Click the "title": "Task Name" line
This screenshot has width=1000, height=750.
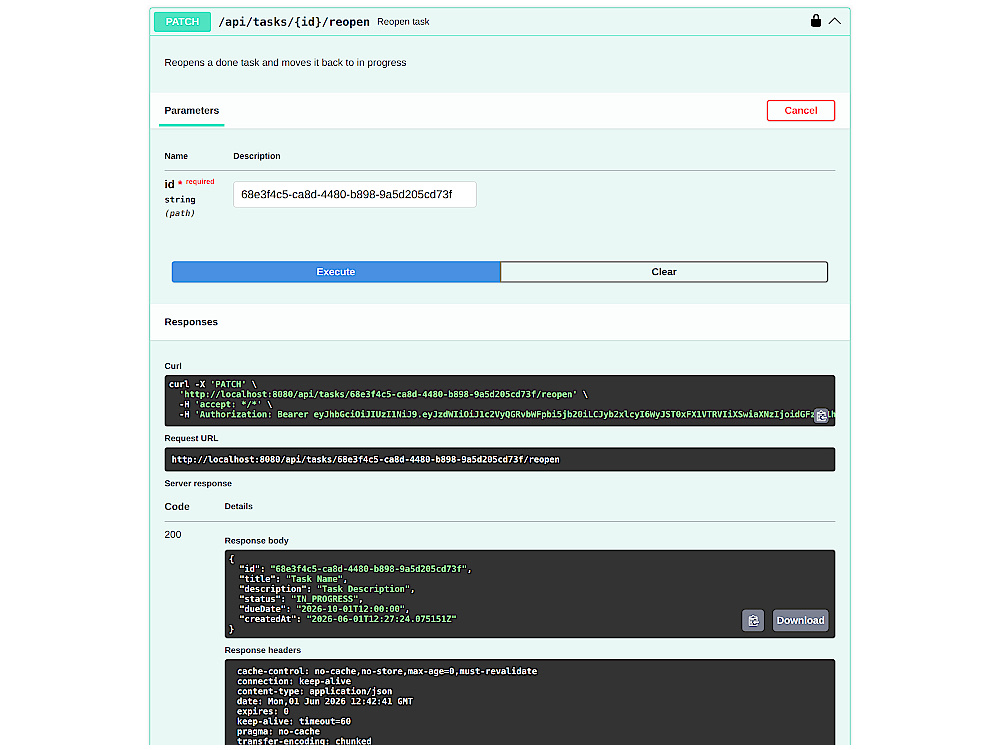[x=293, y=579]
